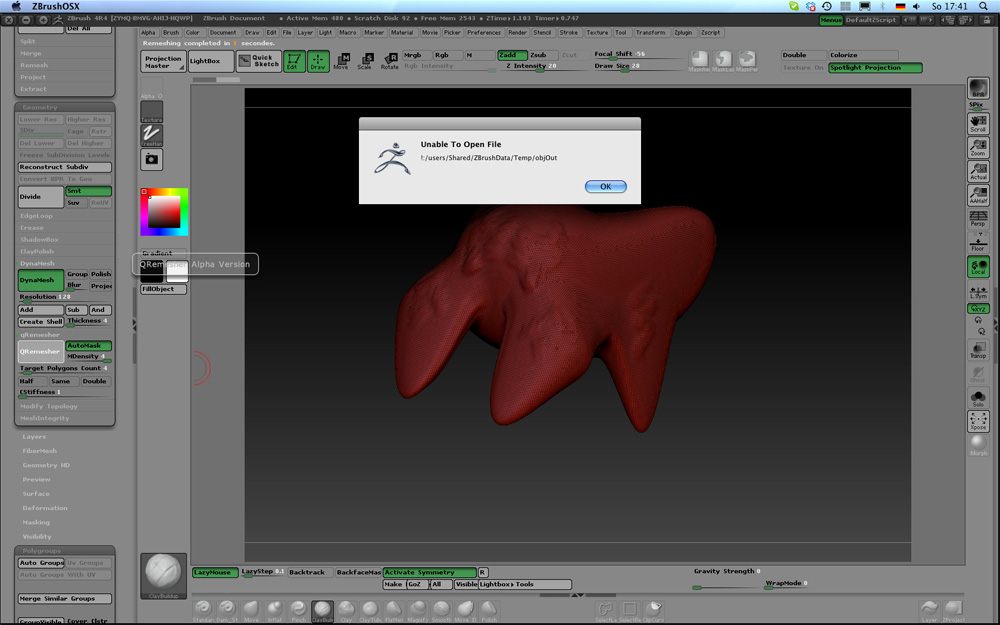Image resolution: width=1000 pixels, height=625 pixels.
Task: Open current ClayBuildup brush thumbnail
Action: pyautogui.click(x=164, y=577)
